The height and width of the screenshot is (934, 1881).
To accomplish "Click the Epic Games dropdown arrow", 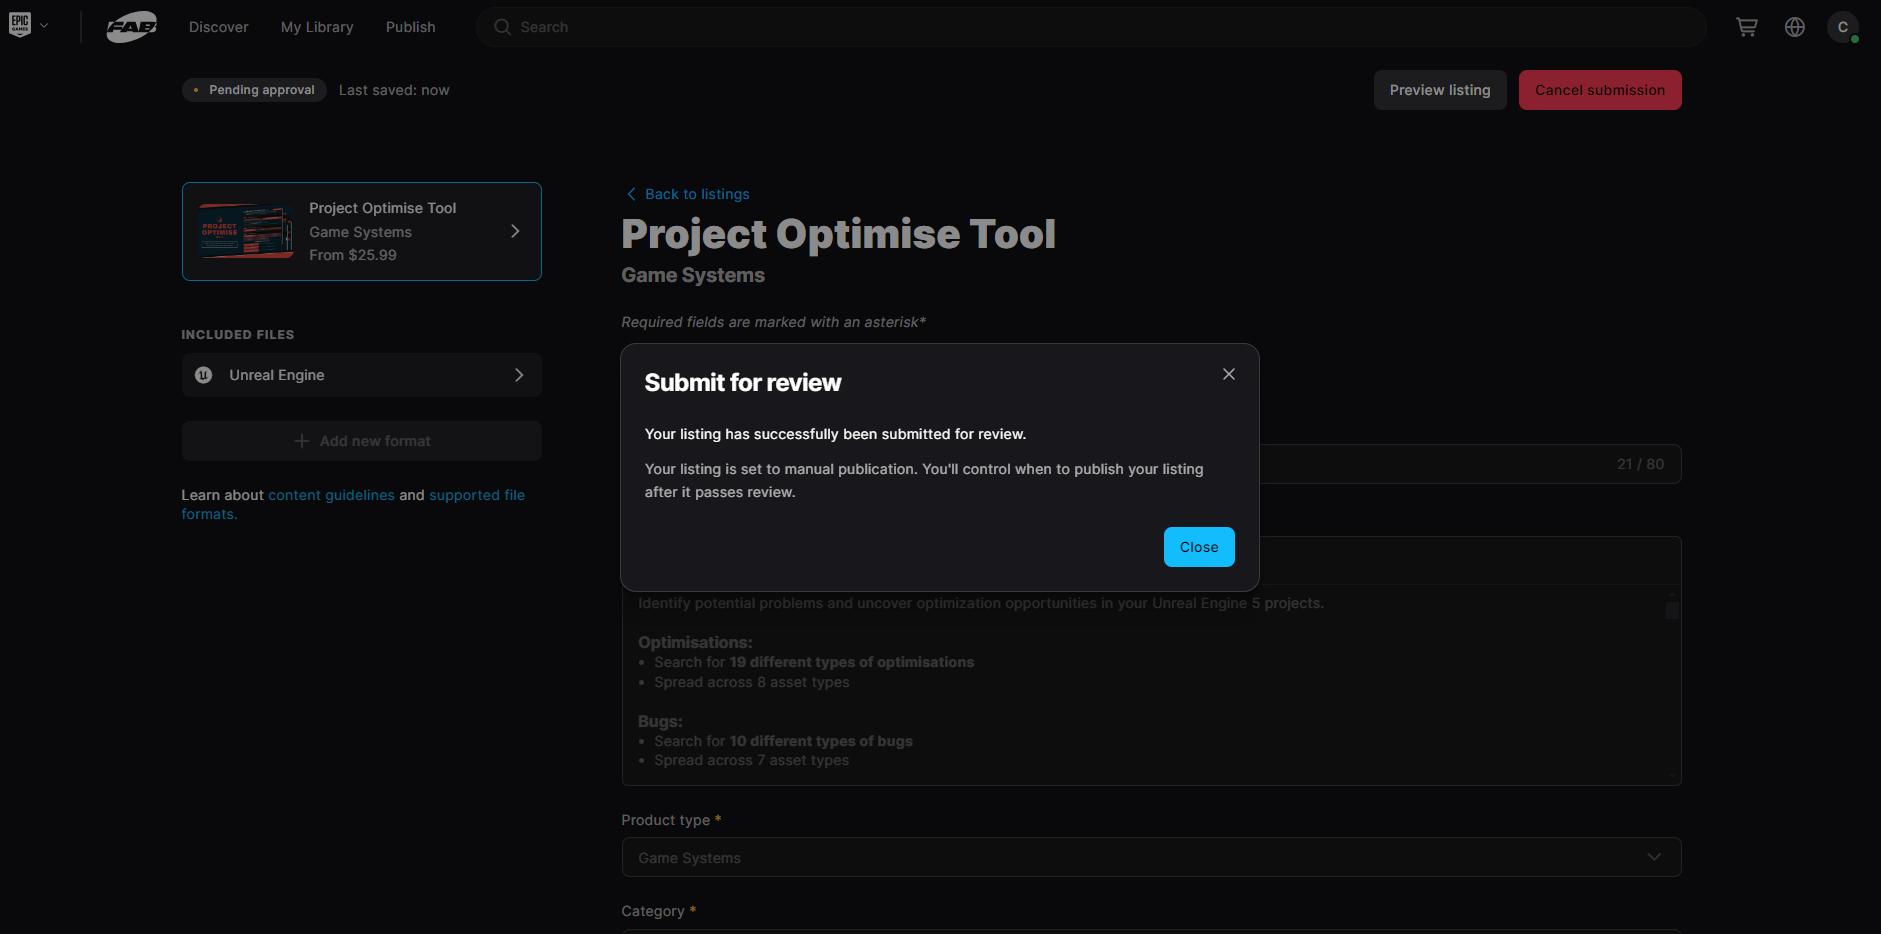I will (44, 25).
